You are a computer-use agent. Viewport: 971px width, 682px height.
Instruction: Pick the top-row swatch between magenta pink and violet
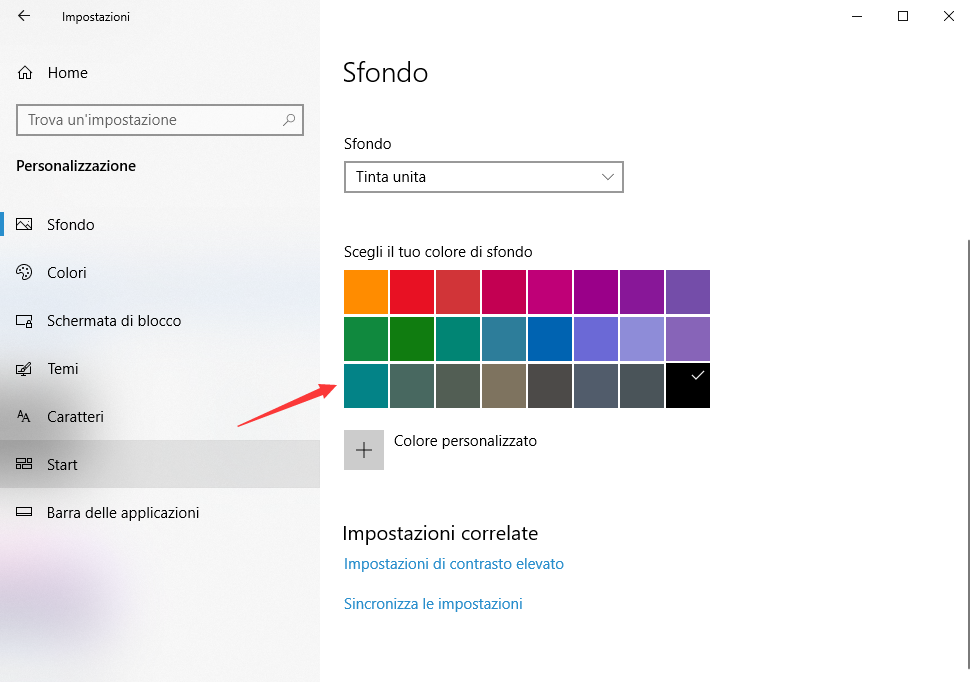(x=596, y=292)
